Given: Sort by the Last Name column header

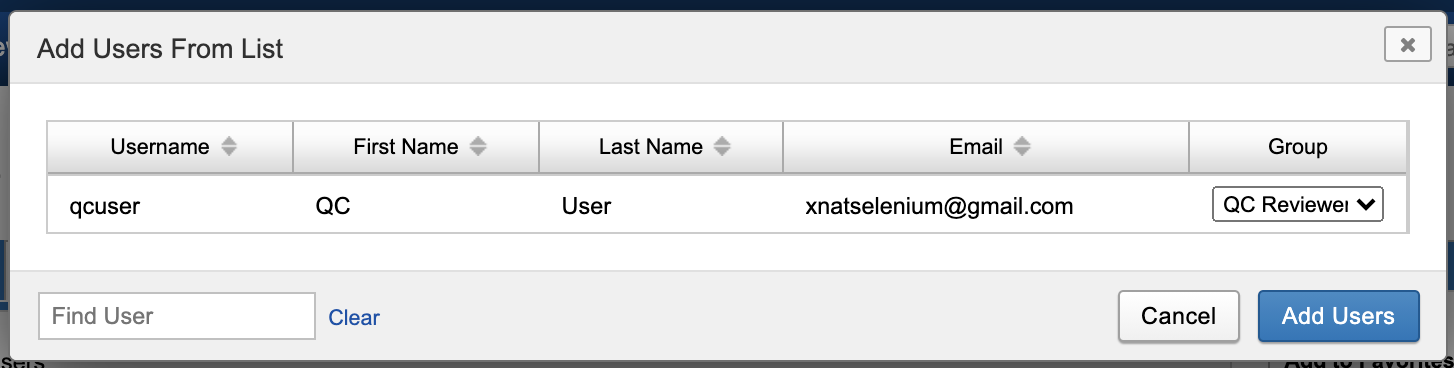Looking at the screenshot, I should coord(661,147).
